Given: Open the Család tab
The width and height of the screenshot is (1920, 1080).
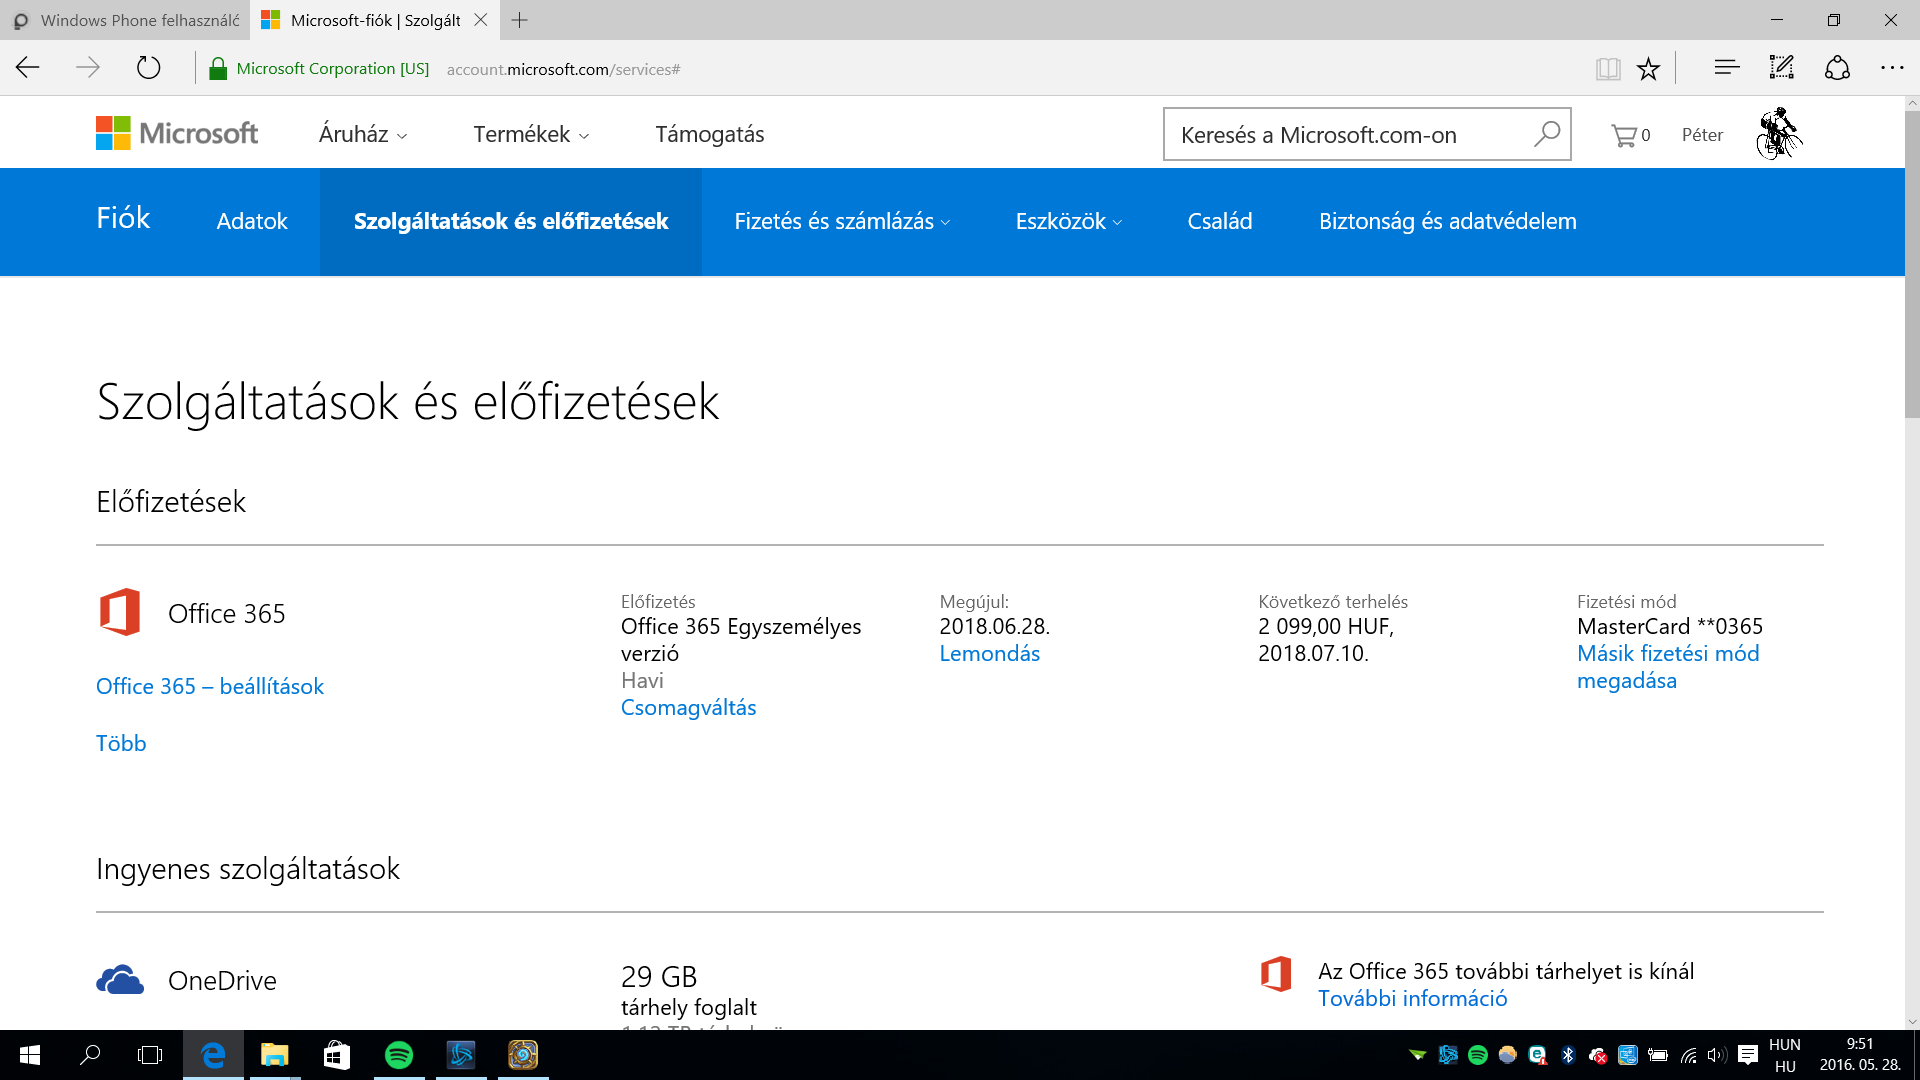Looking at the screenshot, I should tap(1220, 221).
